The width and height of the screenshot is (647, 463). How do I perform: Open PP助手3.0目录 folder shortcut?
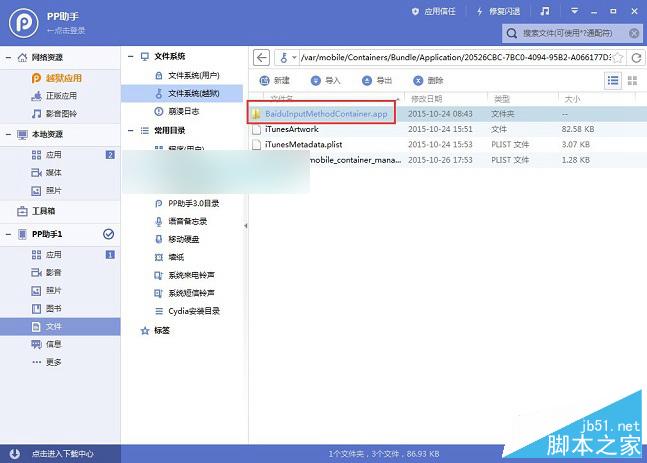[187, 203]
